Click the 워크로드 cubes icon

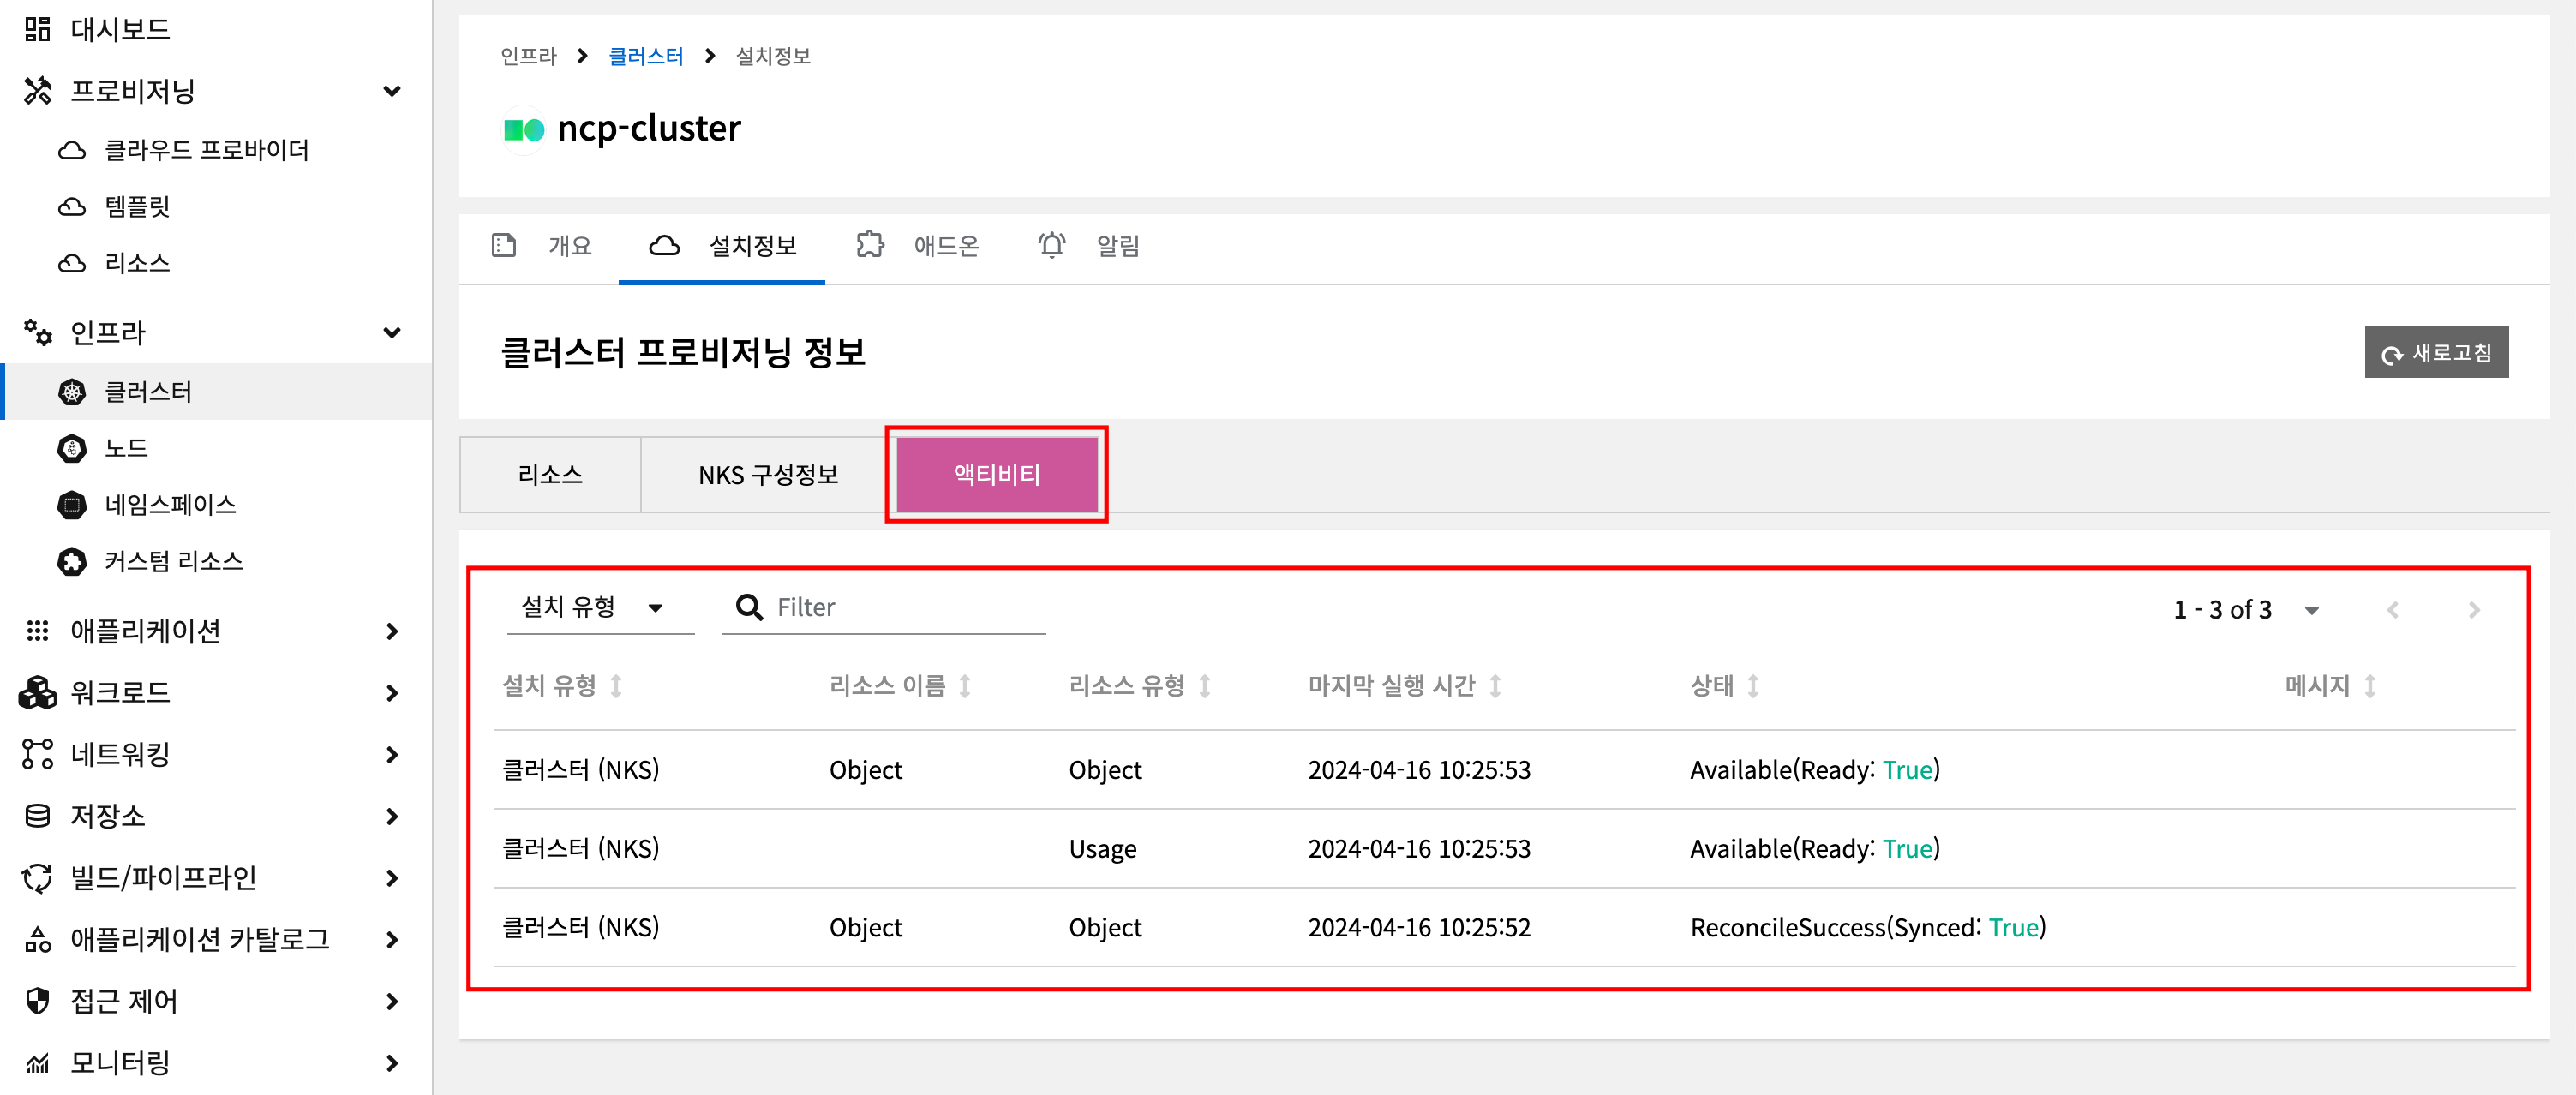(38, 692)
